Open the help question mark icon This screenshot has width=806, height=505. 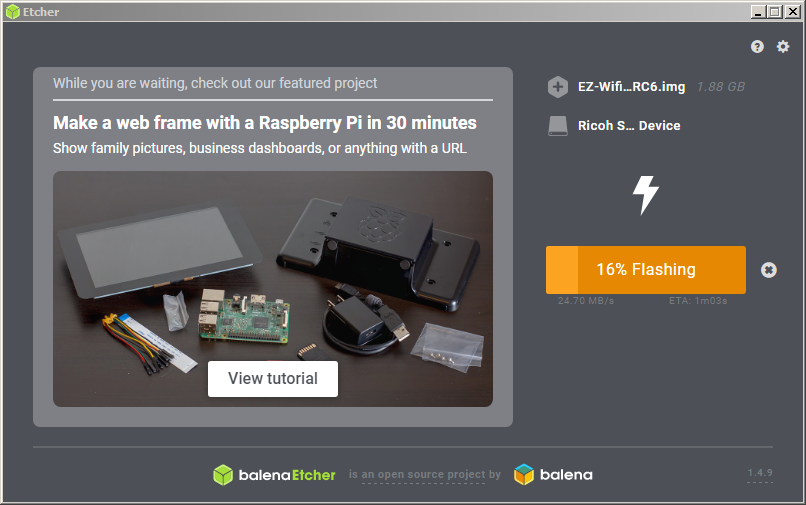pos(757,47)
